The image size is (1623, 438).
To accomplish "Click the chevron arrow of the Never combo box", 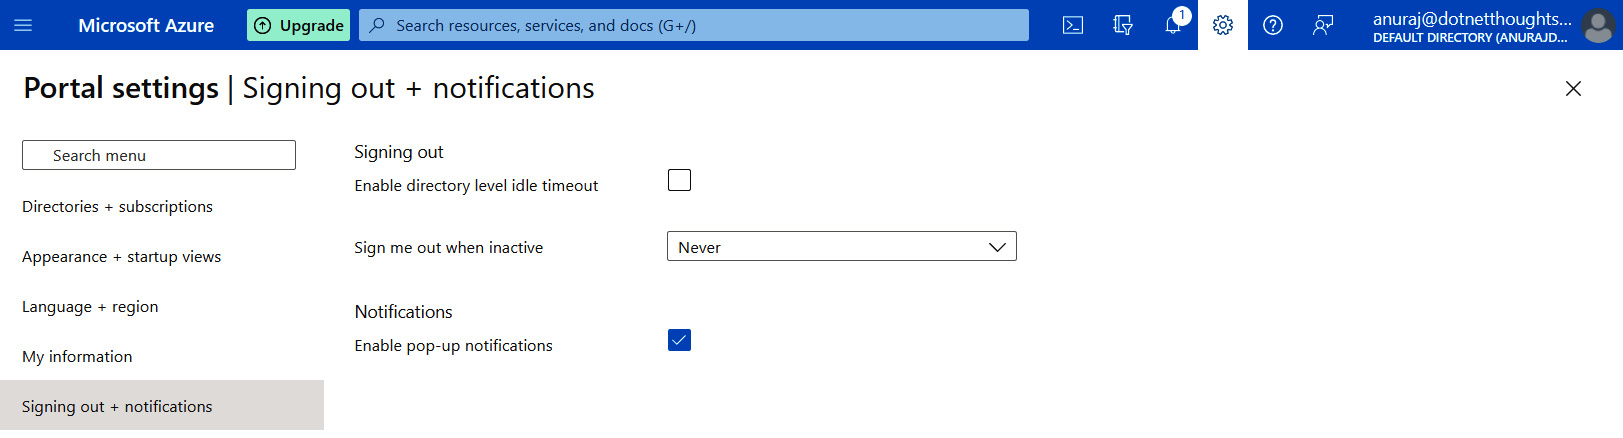I will (997, 247).
